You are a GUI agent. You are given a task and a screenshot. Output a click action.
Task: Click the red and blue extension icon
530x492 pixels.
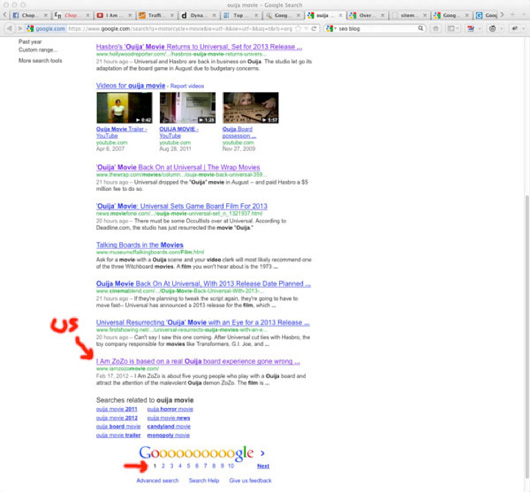click(471, 29)
